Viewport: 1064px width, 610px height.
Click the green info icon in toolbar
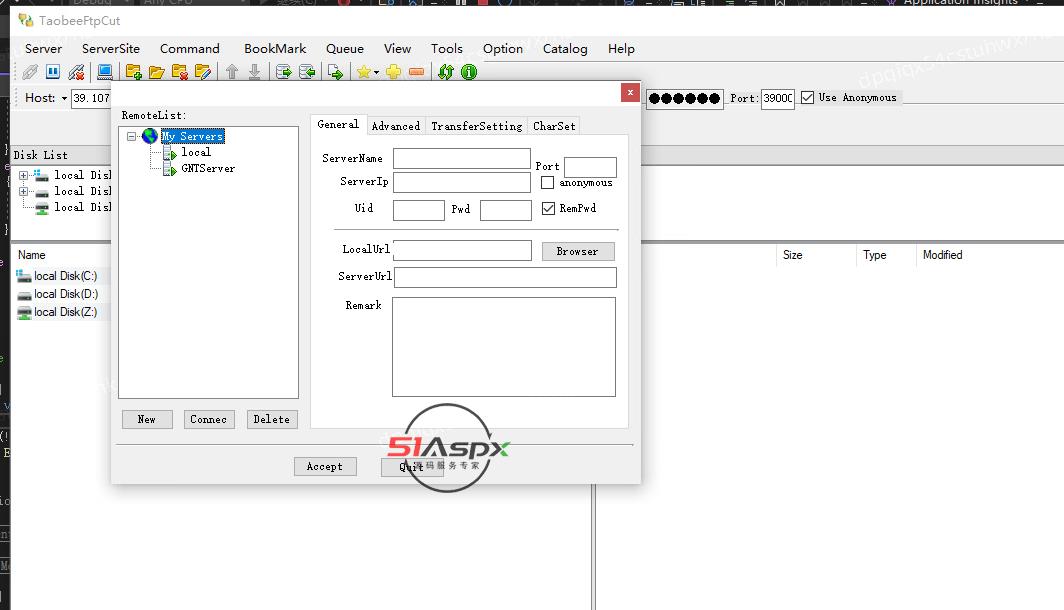[x=469, y=72]
